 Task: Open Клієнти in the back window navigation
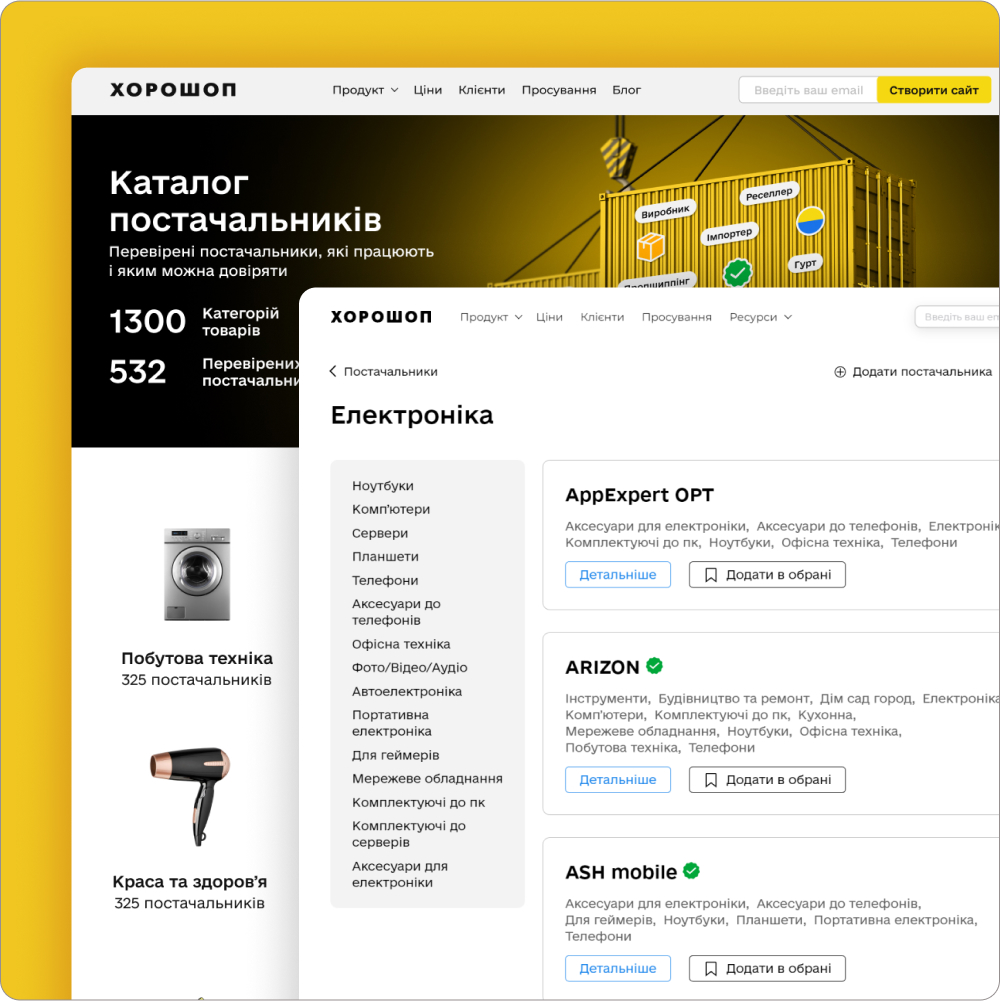[481, 90]
